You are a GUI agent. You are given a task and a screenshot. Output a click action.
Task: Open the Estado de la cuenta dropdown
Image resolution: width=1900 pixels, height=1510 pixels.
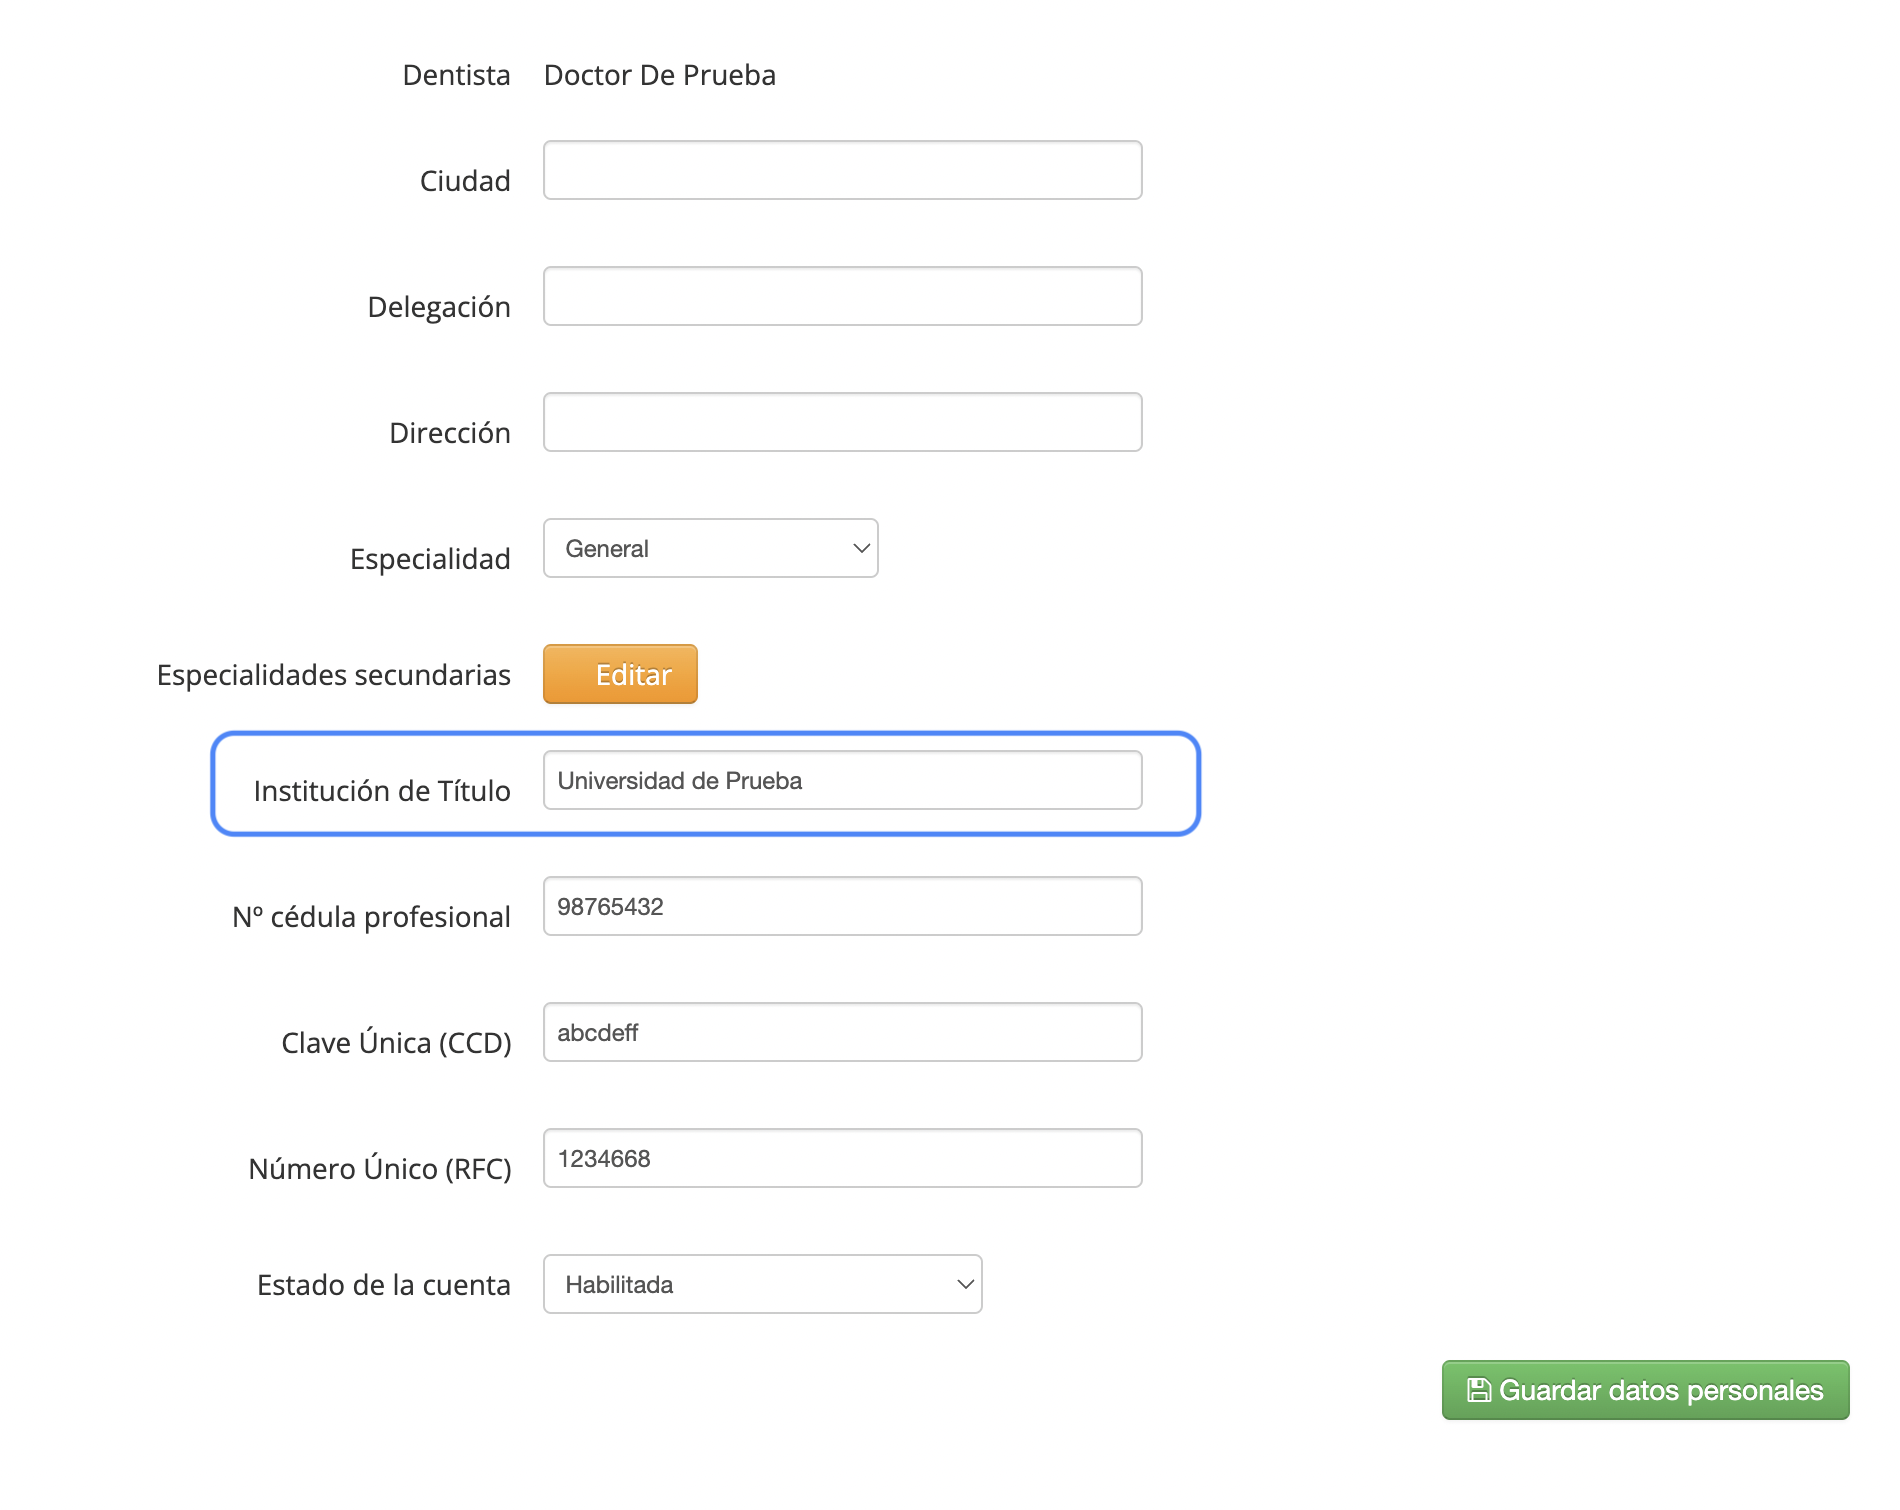pos(763,1284)
